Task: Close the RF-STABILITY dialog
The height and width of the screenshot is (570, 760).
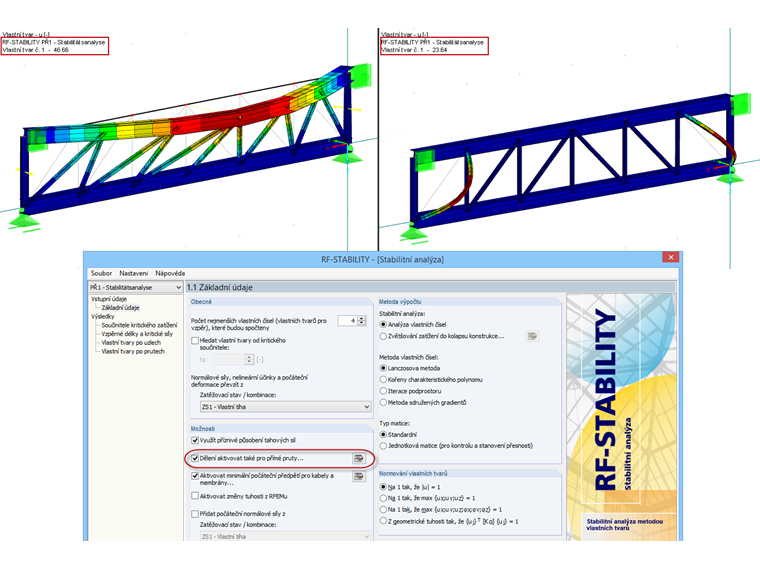Action: pos(671,257)
